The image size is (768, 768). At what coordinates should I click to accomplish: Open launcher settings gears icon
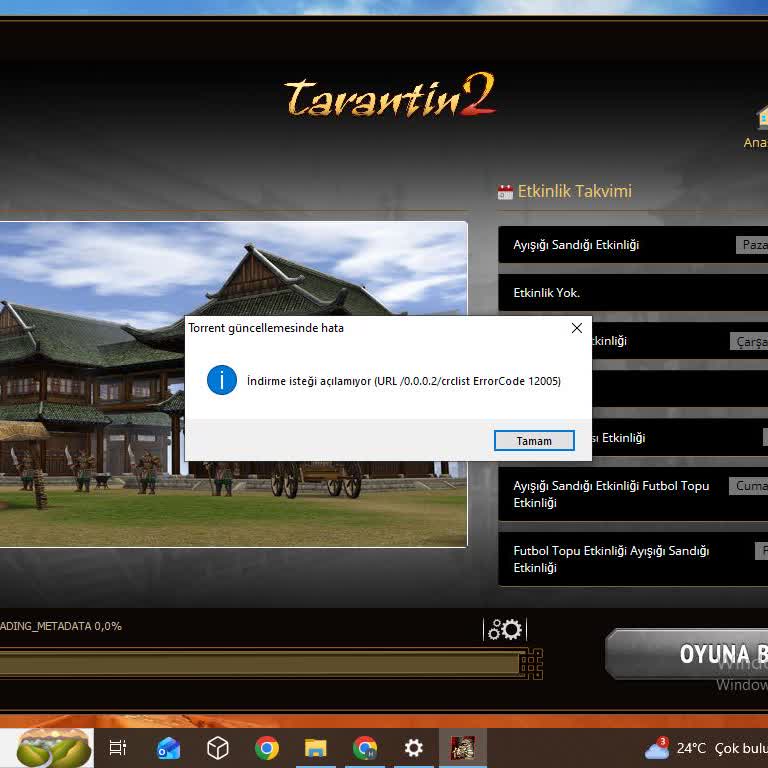click(505, 629)
